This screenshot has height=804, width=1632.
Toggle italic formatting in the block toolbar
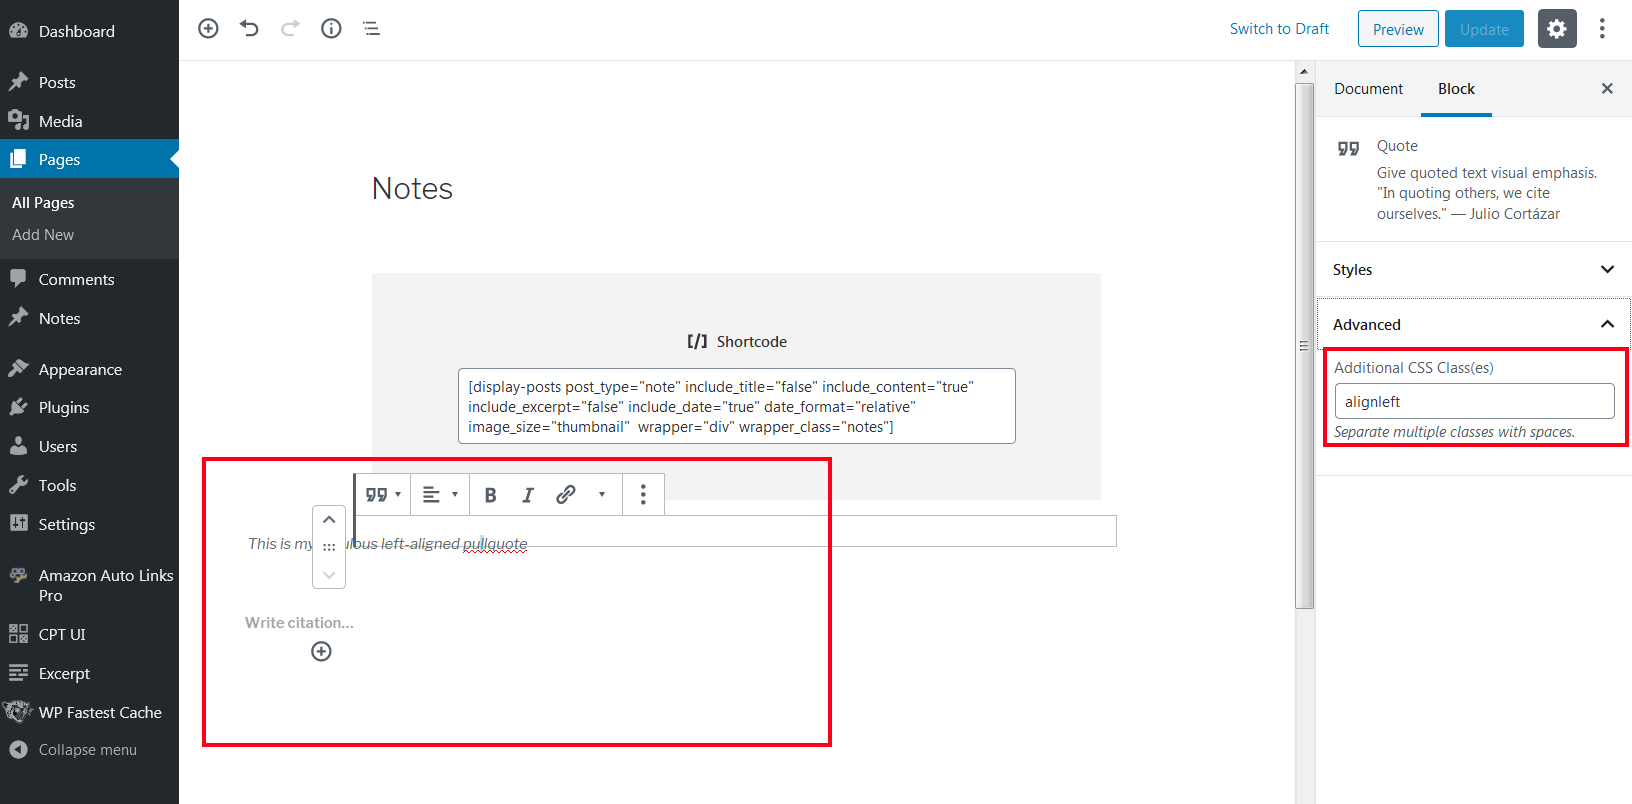point(528,495)
